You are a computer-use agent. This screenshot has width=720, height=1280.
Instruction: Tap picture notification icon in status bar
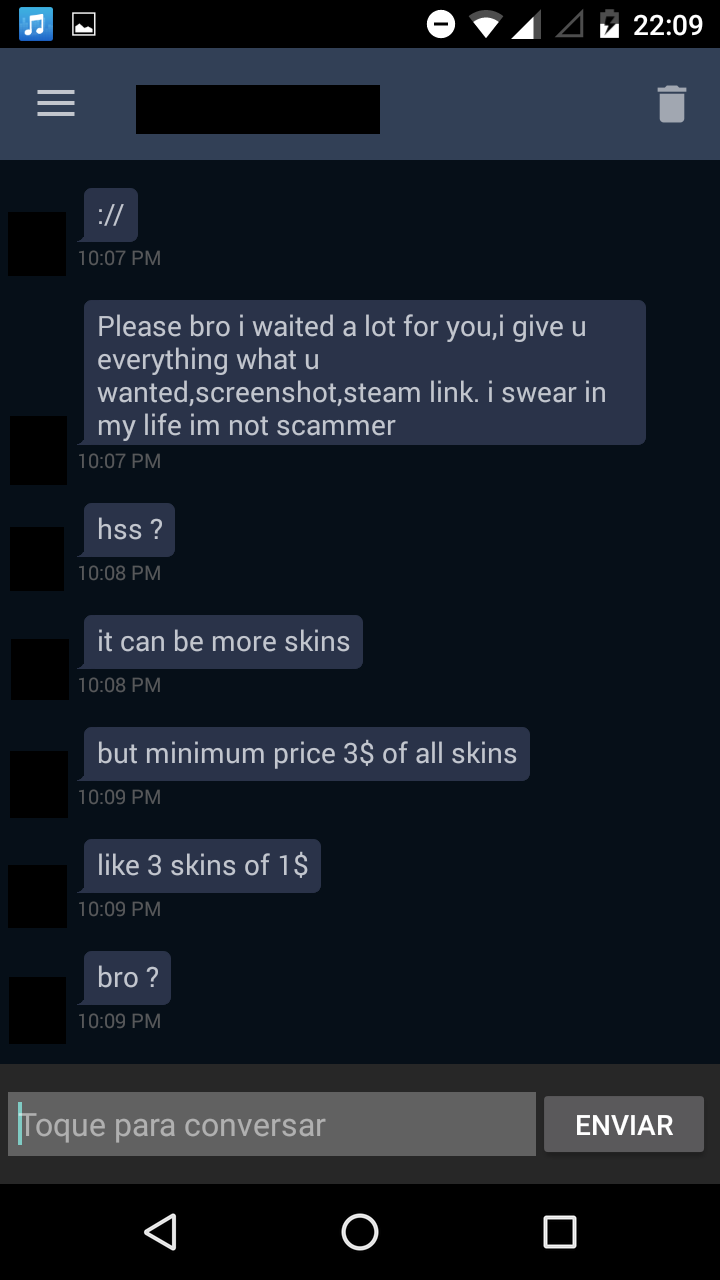click(x=84, y=24)
